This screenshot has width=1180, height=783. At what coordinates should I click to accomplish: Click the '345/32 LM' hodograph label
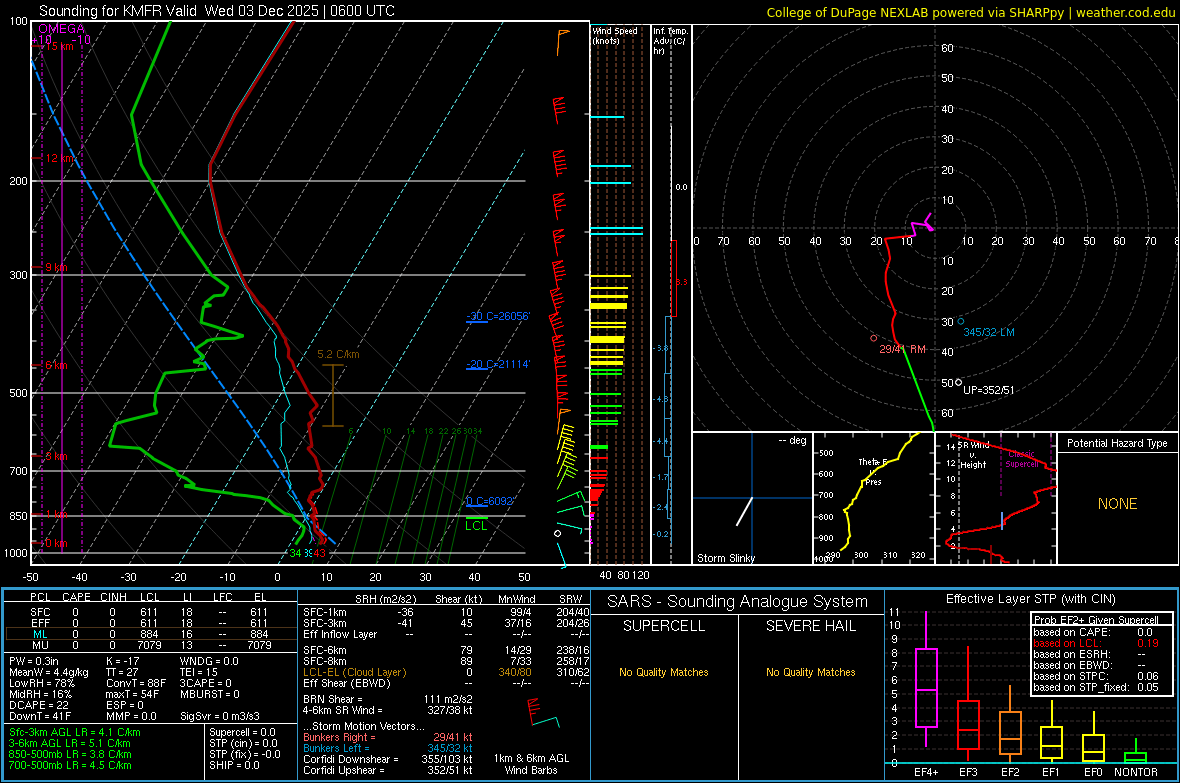tap(989, 332)
